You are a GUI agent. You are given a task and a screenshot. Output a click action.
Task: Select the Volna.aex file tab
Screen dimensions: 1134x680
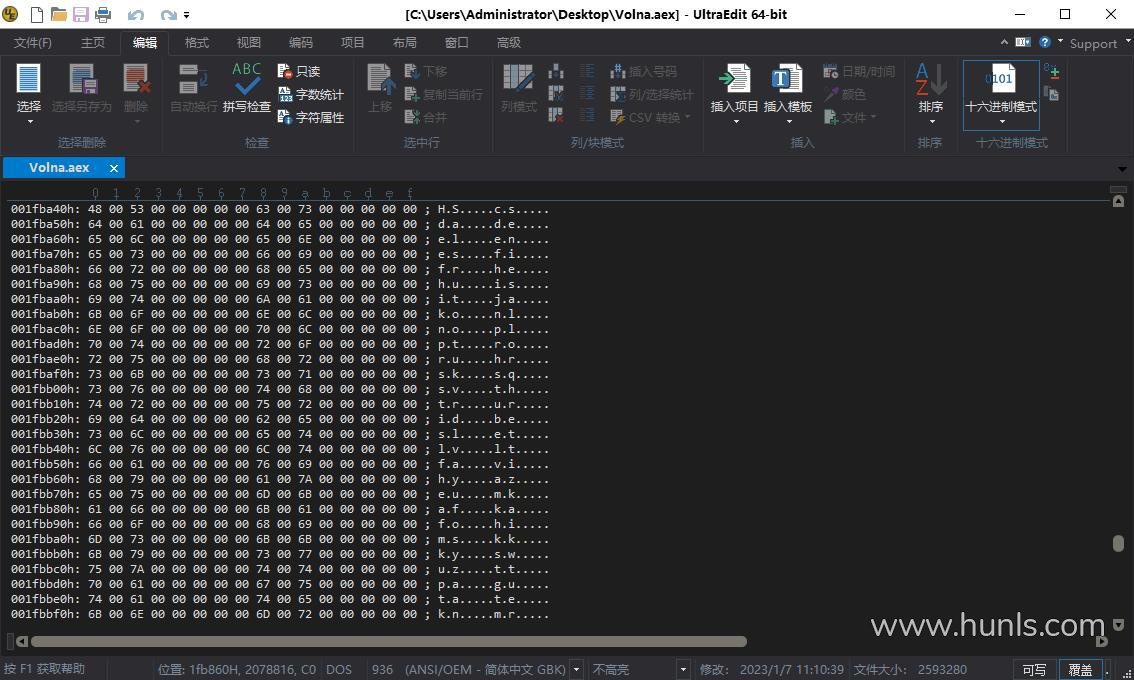(x=59, y=168)
